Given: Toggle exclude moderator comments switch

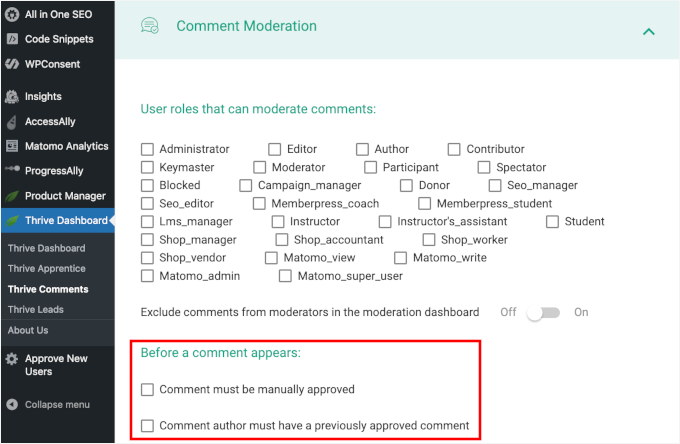Looking at the screenshot, I should coord(545,312).
